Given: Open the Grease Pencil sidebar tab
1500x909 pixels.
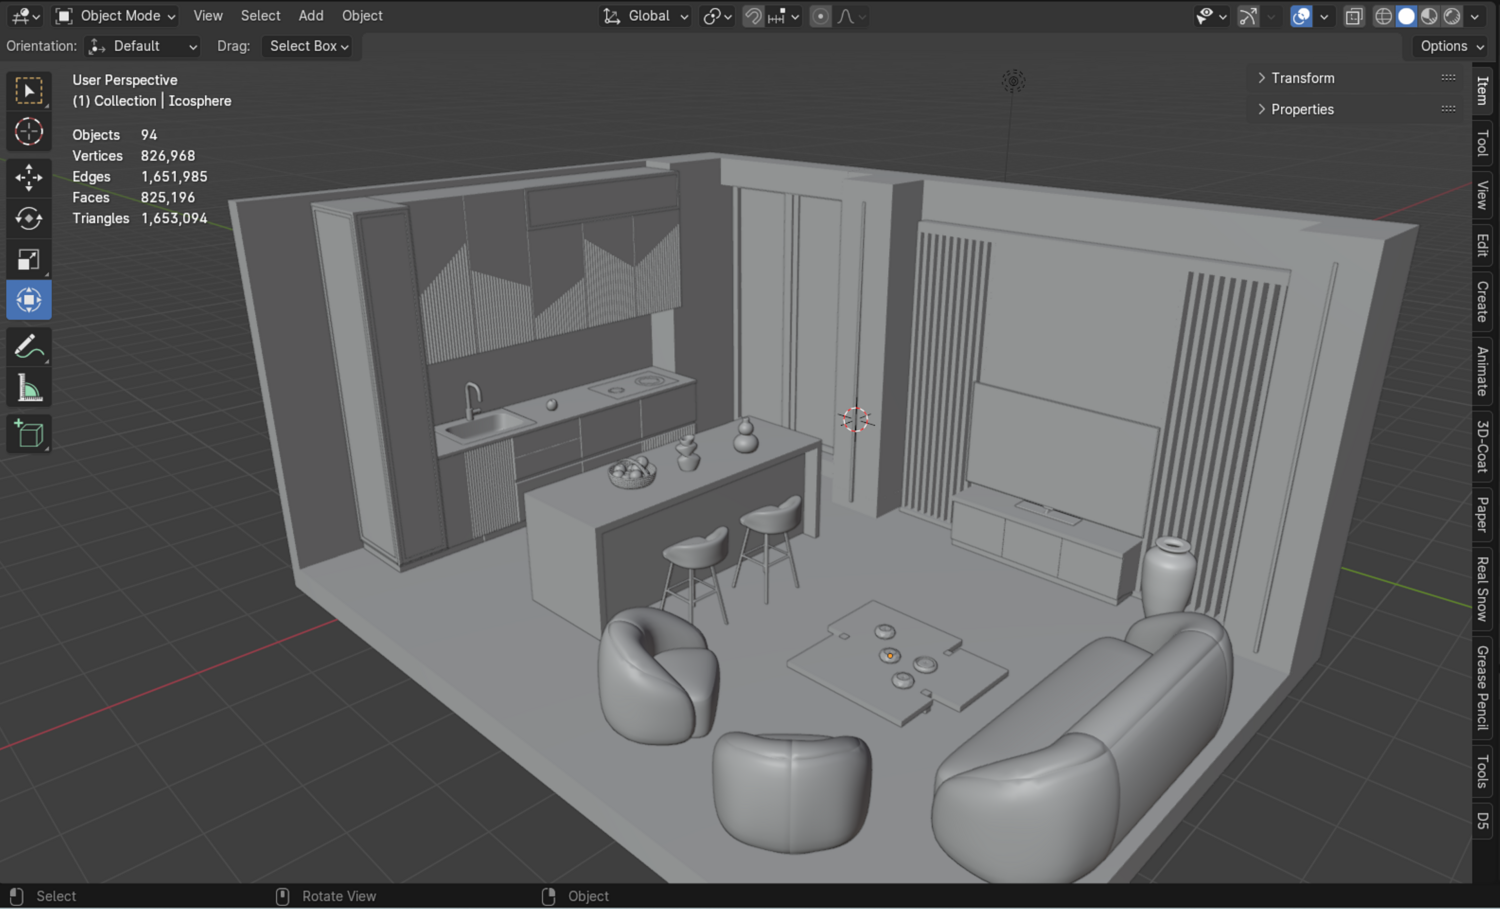Looking at the screenshot, I should (1483, 688).
